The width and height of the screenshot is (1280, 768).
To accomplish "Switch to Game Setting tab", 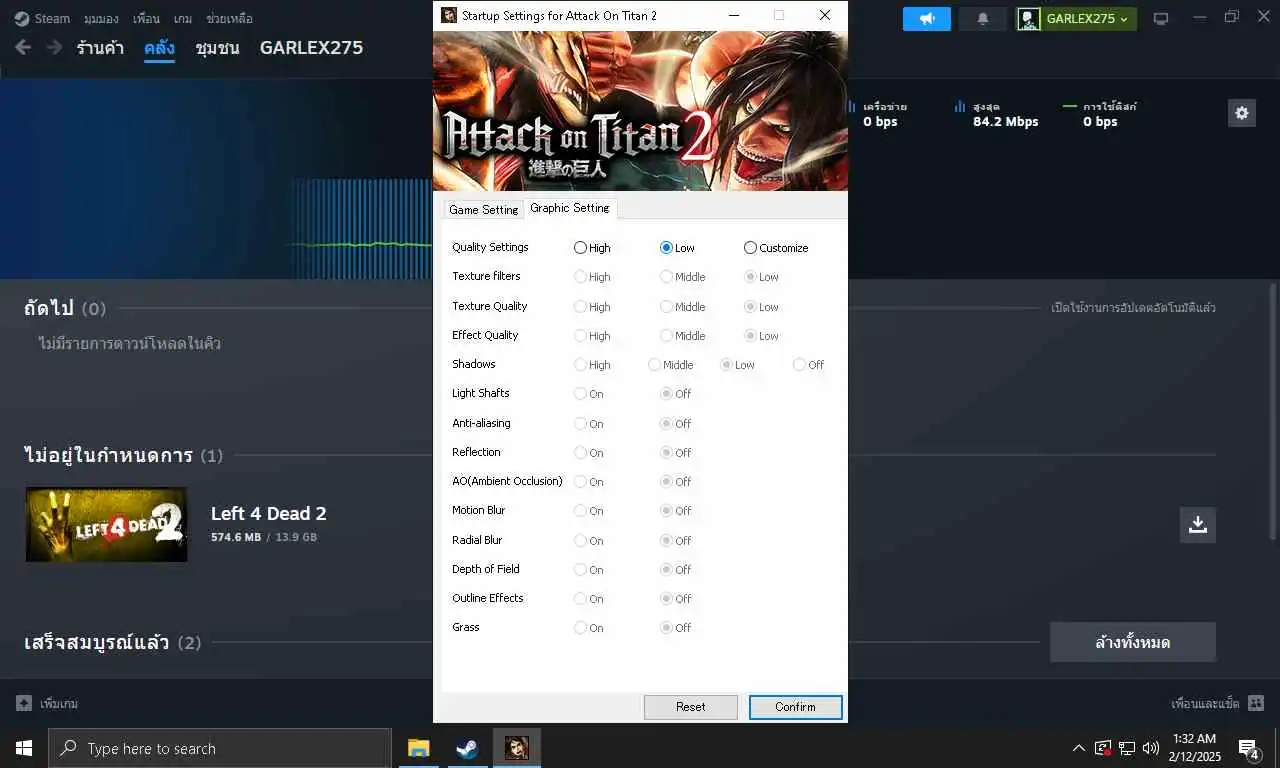I will (483, 209).
